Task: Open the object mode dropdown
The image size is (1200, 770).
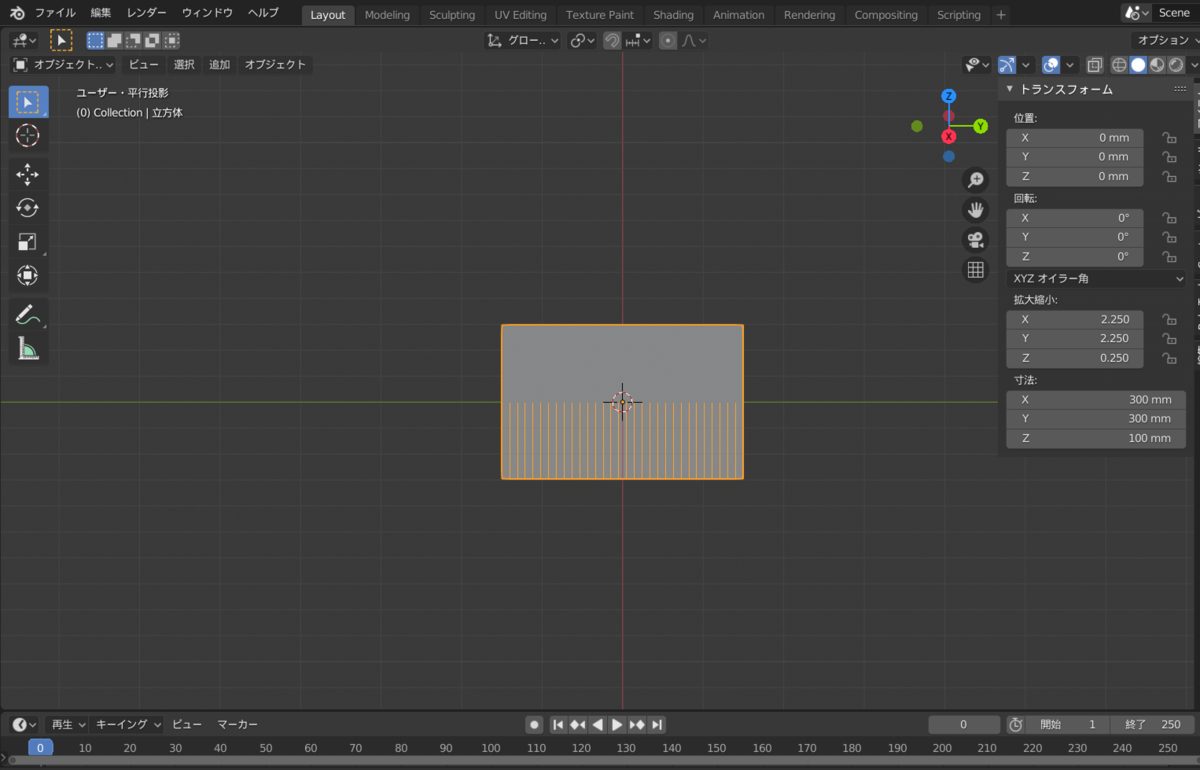Action: (64, 65)
